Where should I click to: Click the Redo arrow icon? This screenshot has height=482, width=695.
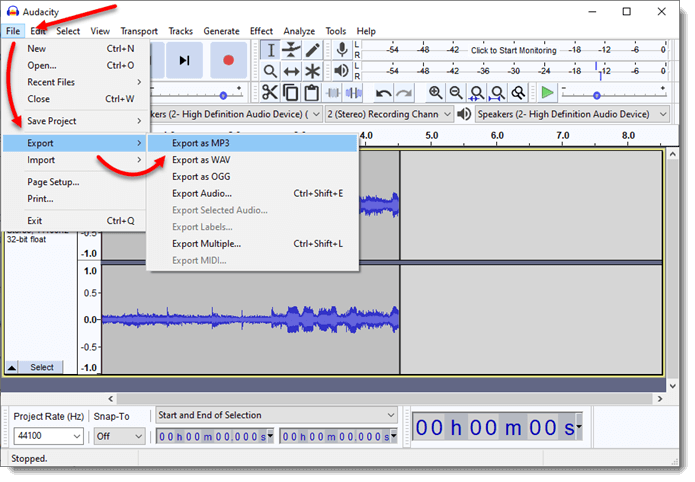(x=404, y=93)
